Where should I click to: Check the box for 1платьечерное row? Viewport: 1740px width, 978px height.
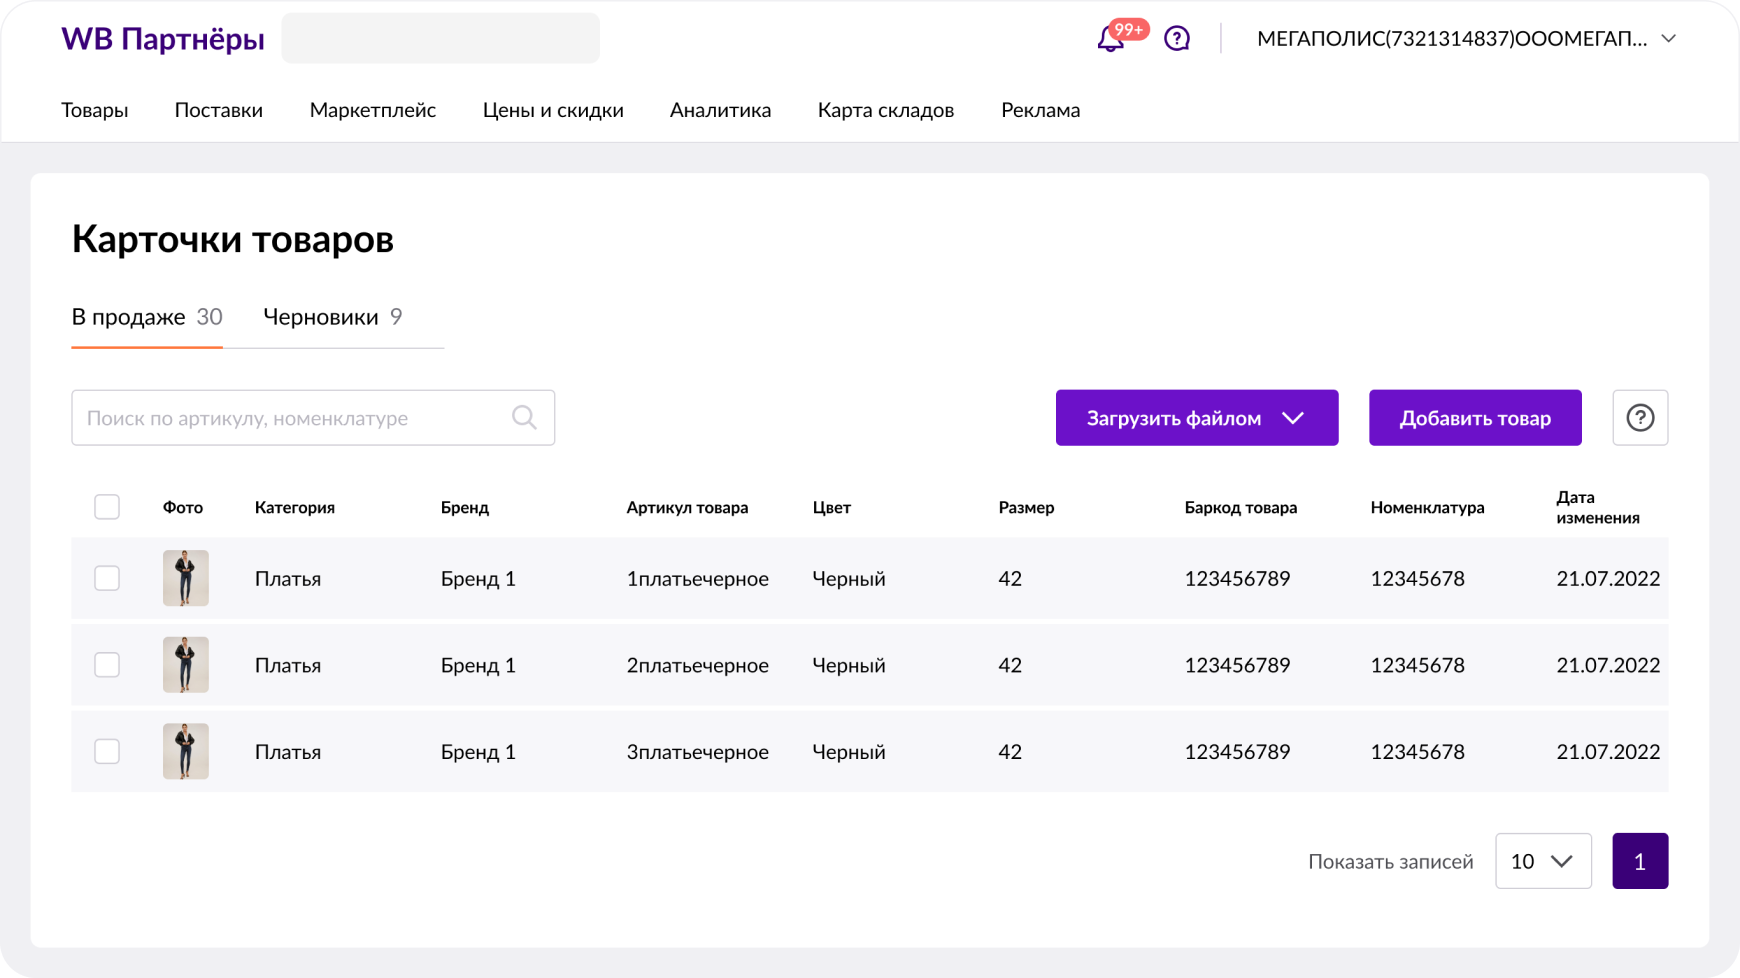point(107,578)
